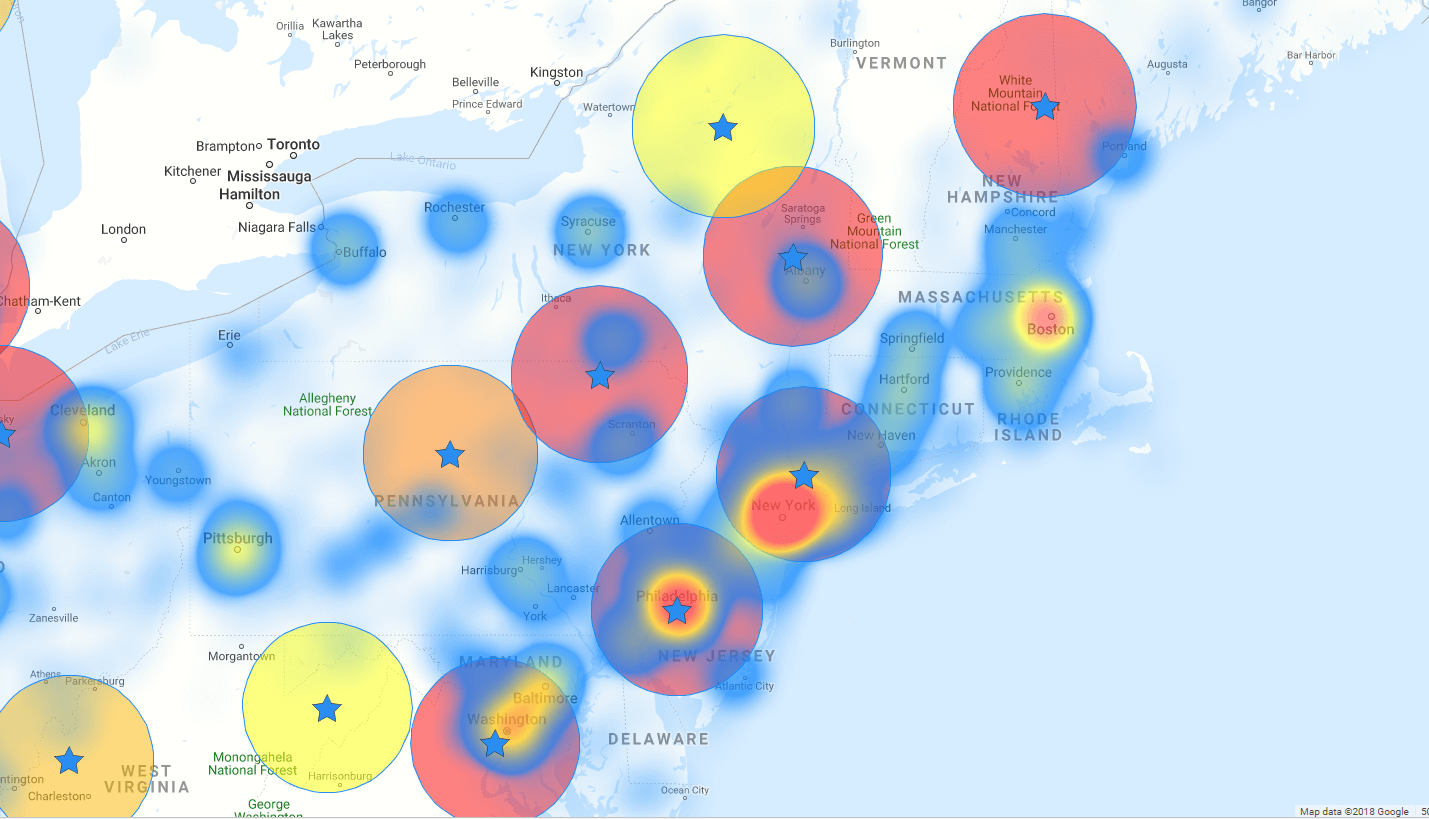This screenshot has width=1429, height=819.
Task: Click the star marker on White Mountain National Forest
Action: pos(1045,106)
